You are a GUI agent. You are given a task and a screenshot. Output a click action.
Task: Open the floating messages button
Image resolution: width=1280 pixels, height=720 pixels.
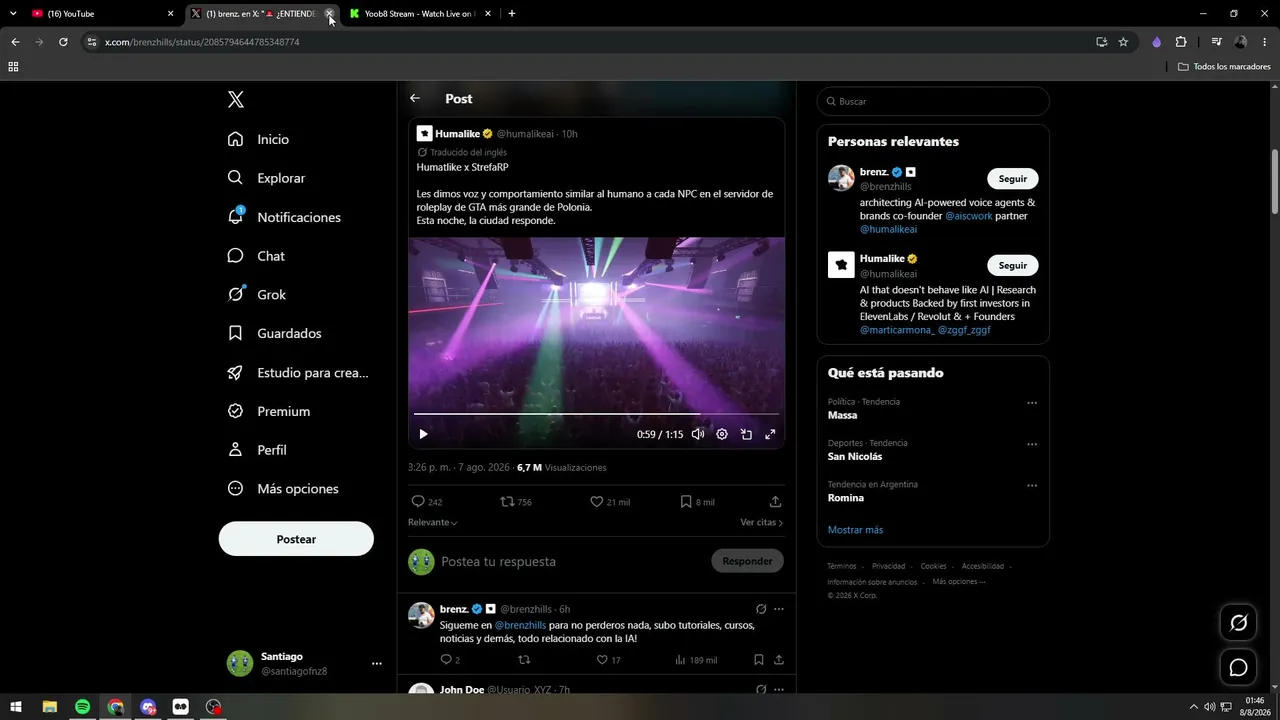pyautogui.click(x=1238, y=667)
